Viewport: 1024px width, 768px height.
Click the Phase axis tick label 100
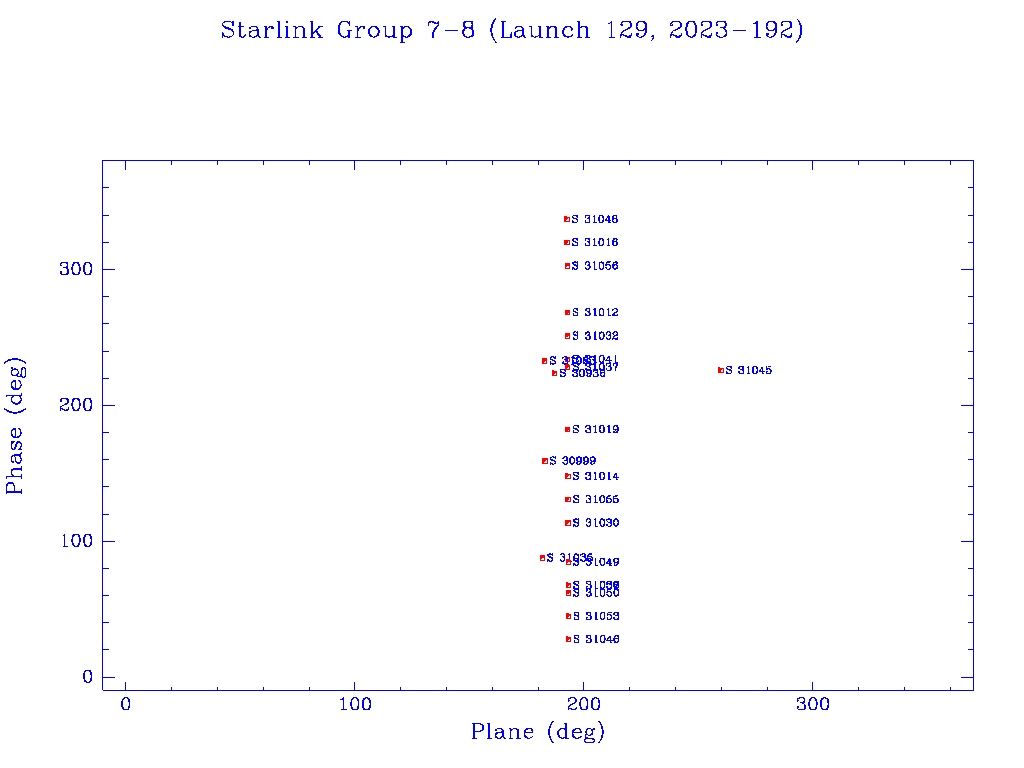(x=77, y=541)
